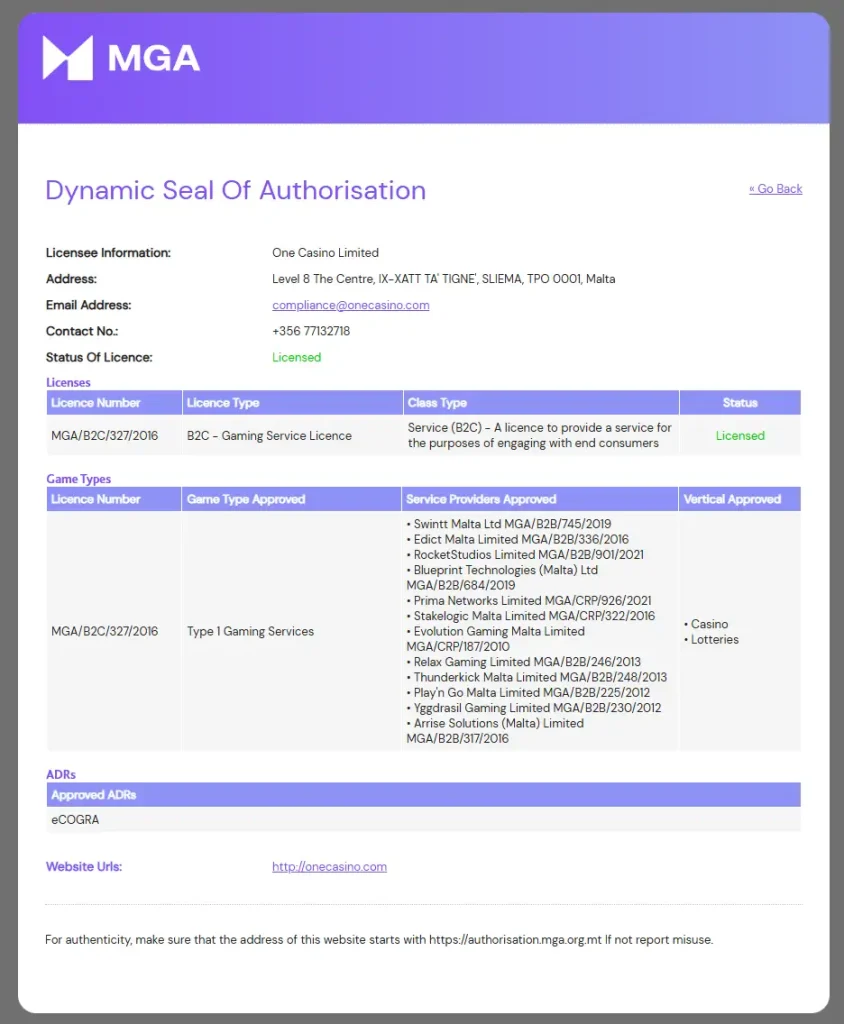Select the Yggdrasil Gaming Limited provider entry
Viewport: 844px width, 1024px height.
[534, 708]
